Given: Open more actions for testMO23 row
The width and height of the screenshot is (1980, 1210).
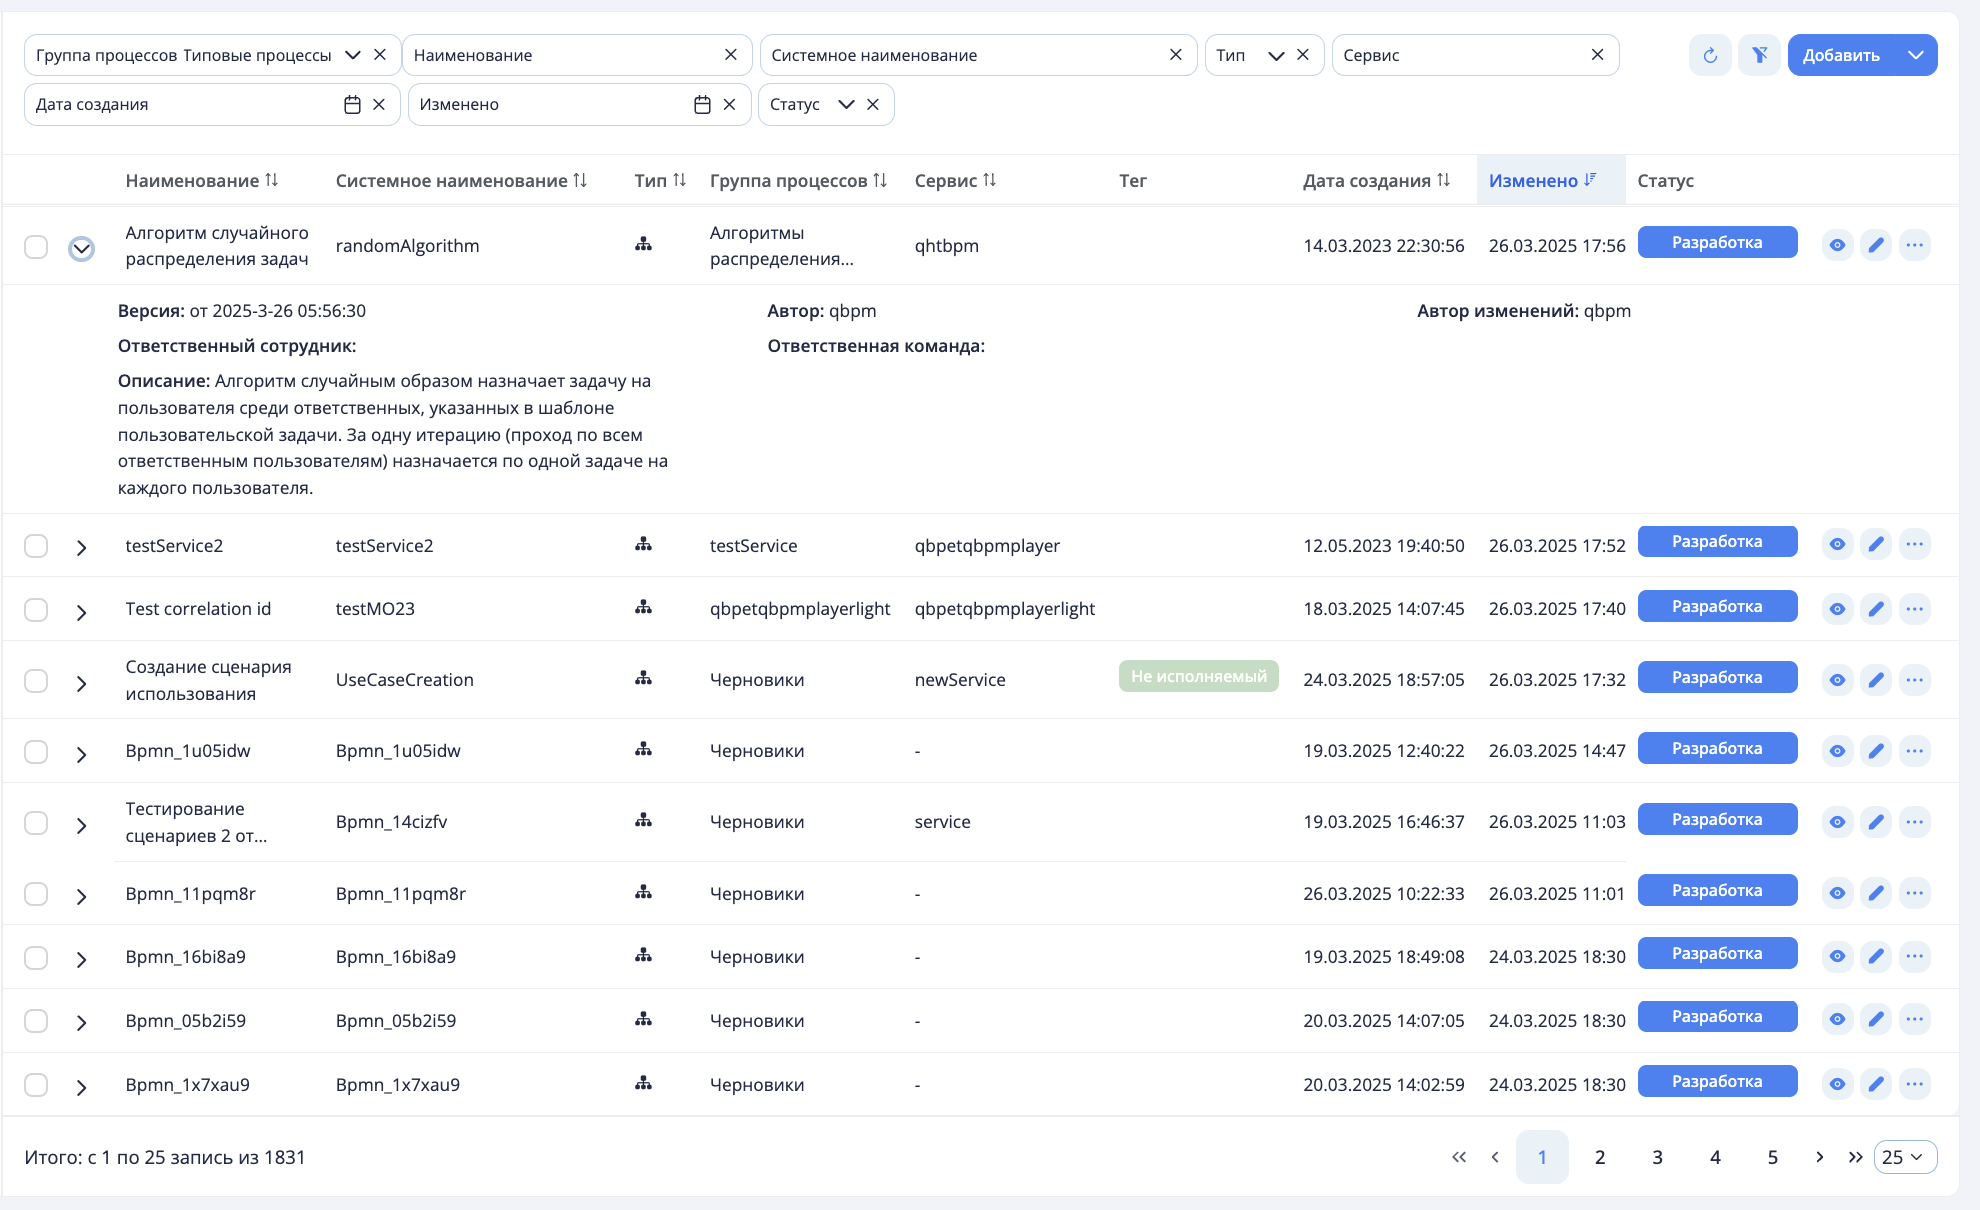Looking at the screenshot, I should pyautogui.click(x=1914, y=608).
